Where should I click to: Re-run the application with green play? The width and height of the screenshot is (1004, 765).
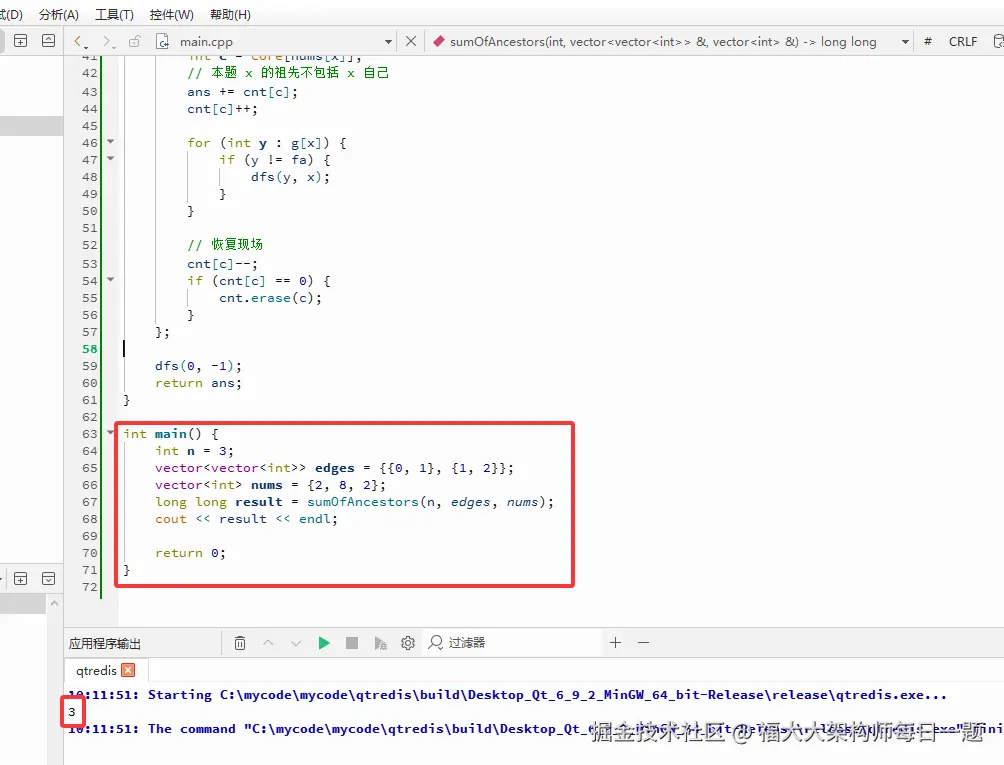click(x=324, y=643)
